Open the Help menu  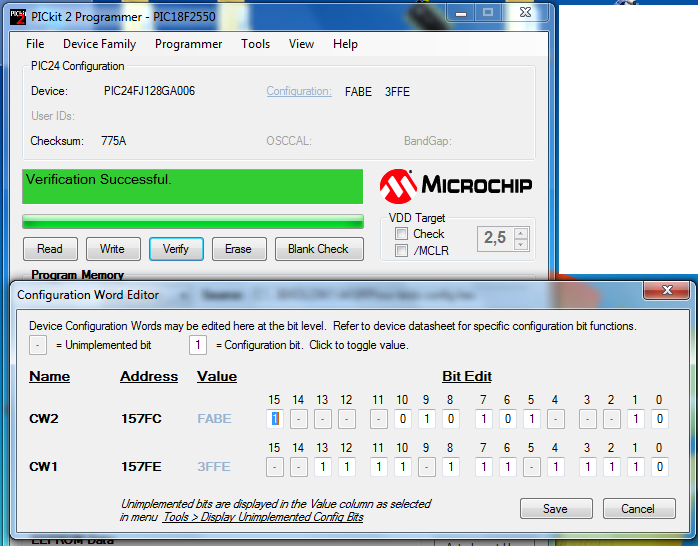[345, 44]
